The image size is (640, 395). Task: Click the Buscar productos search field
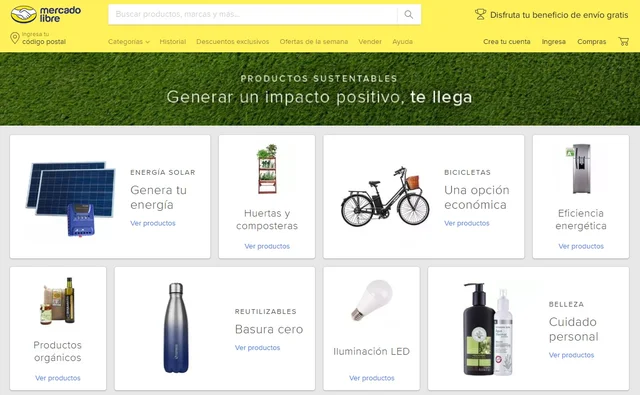[x=252, y=15]
